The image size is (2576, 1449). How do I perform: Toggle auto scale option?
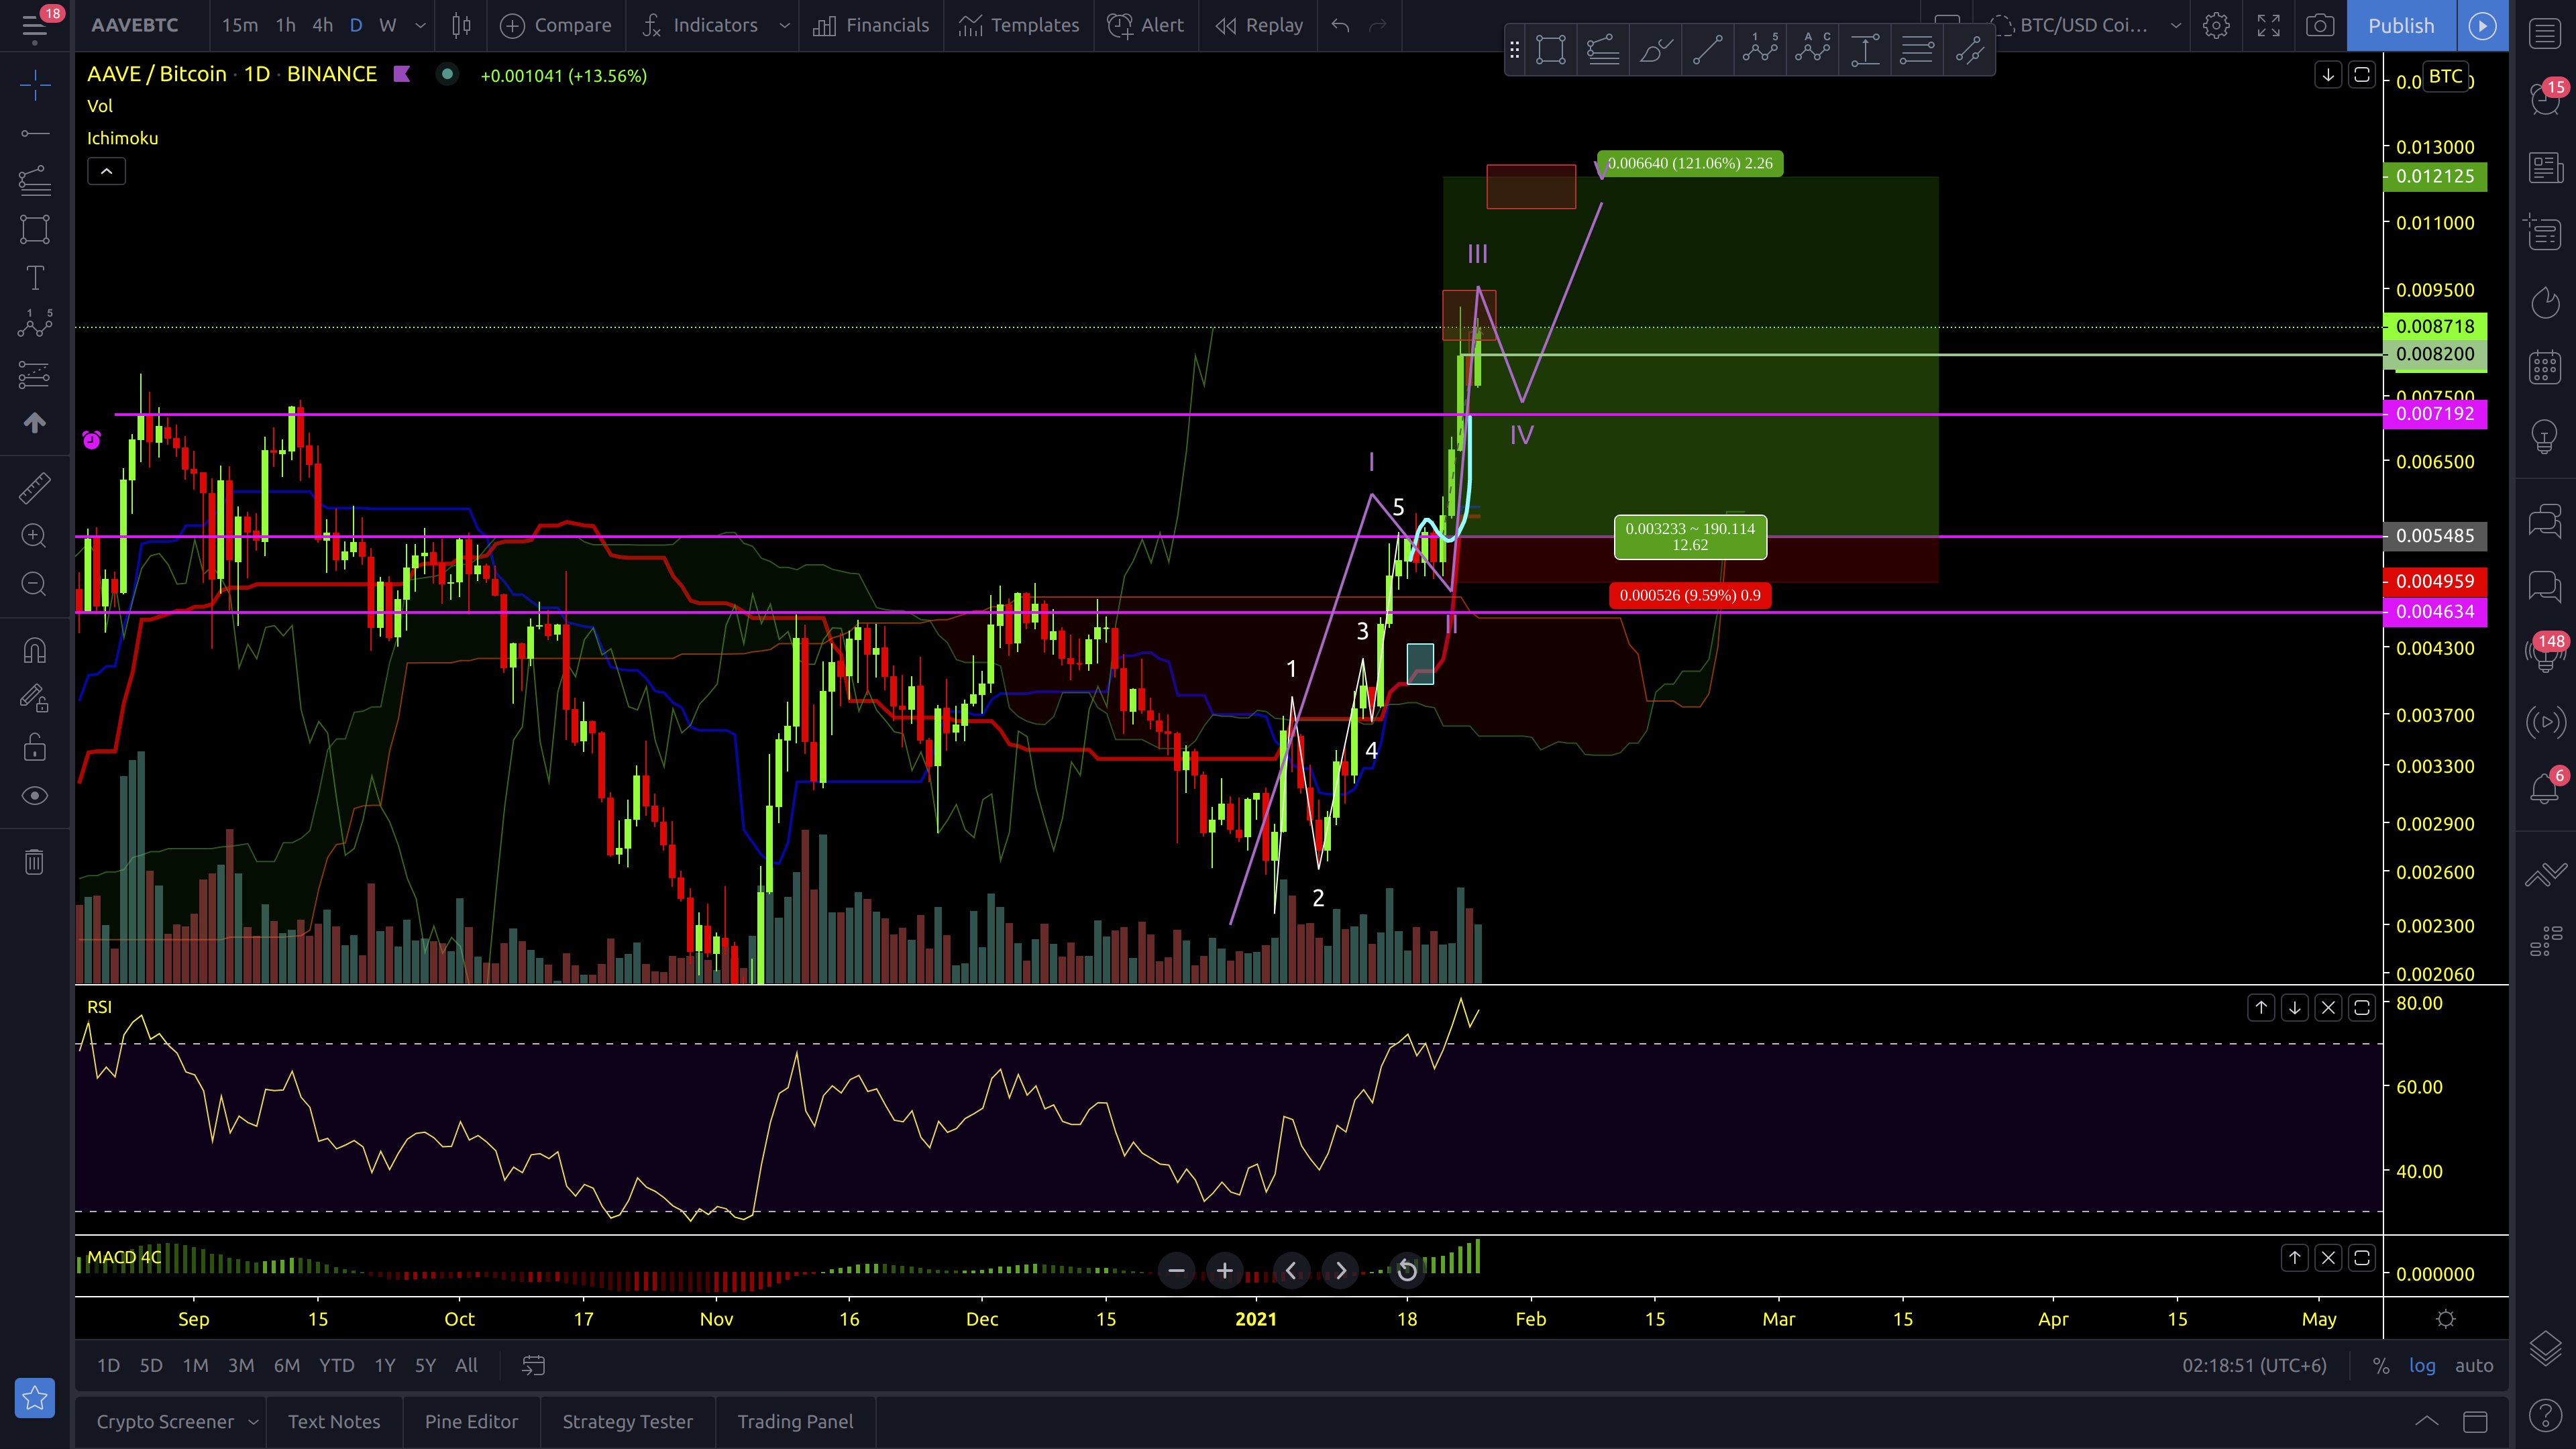[x=2474, y=1366]
